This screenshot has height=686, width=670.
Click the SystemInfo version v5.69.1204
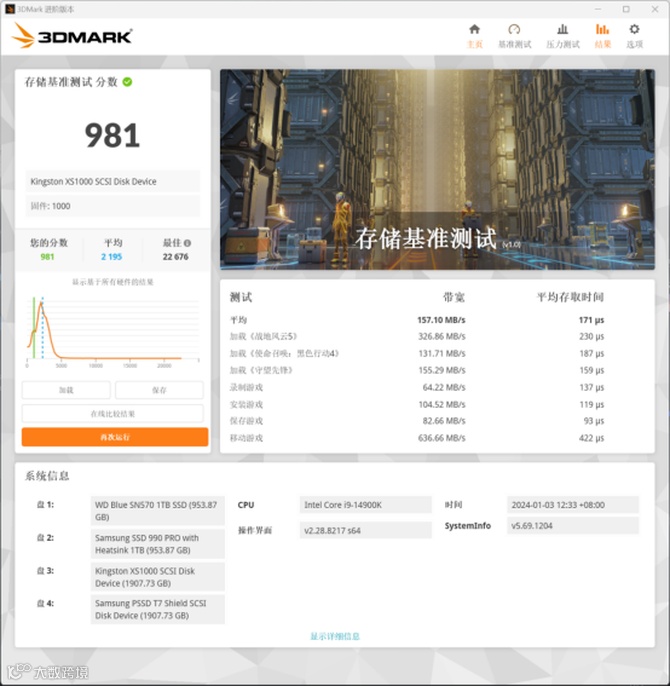pos(572,526)
